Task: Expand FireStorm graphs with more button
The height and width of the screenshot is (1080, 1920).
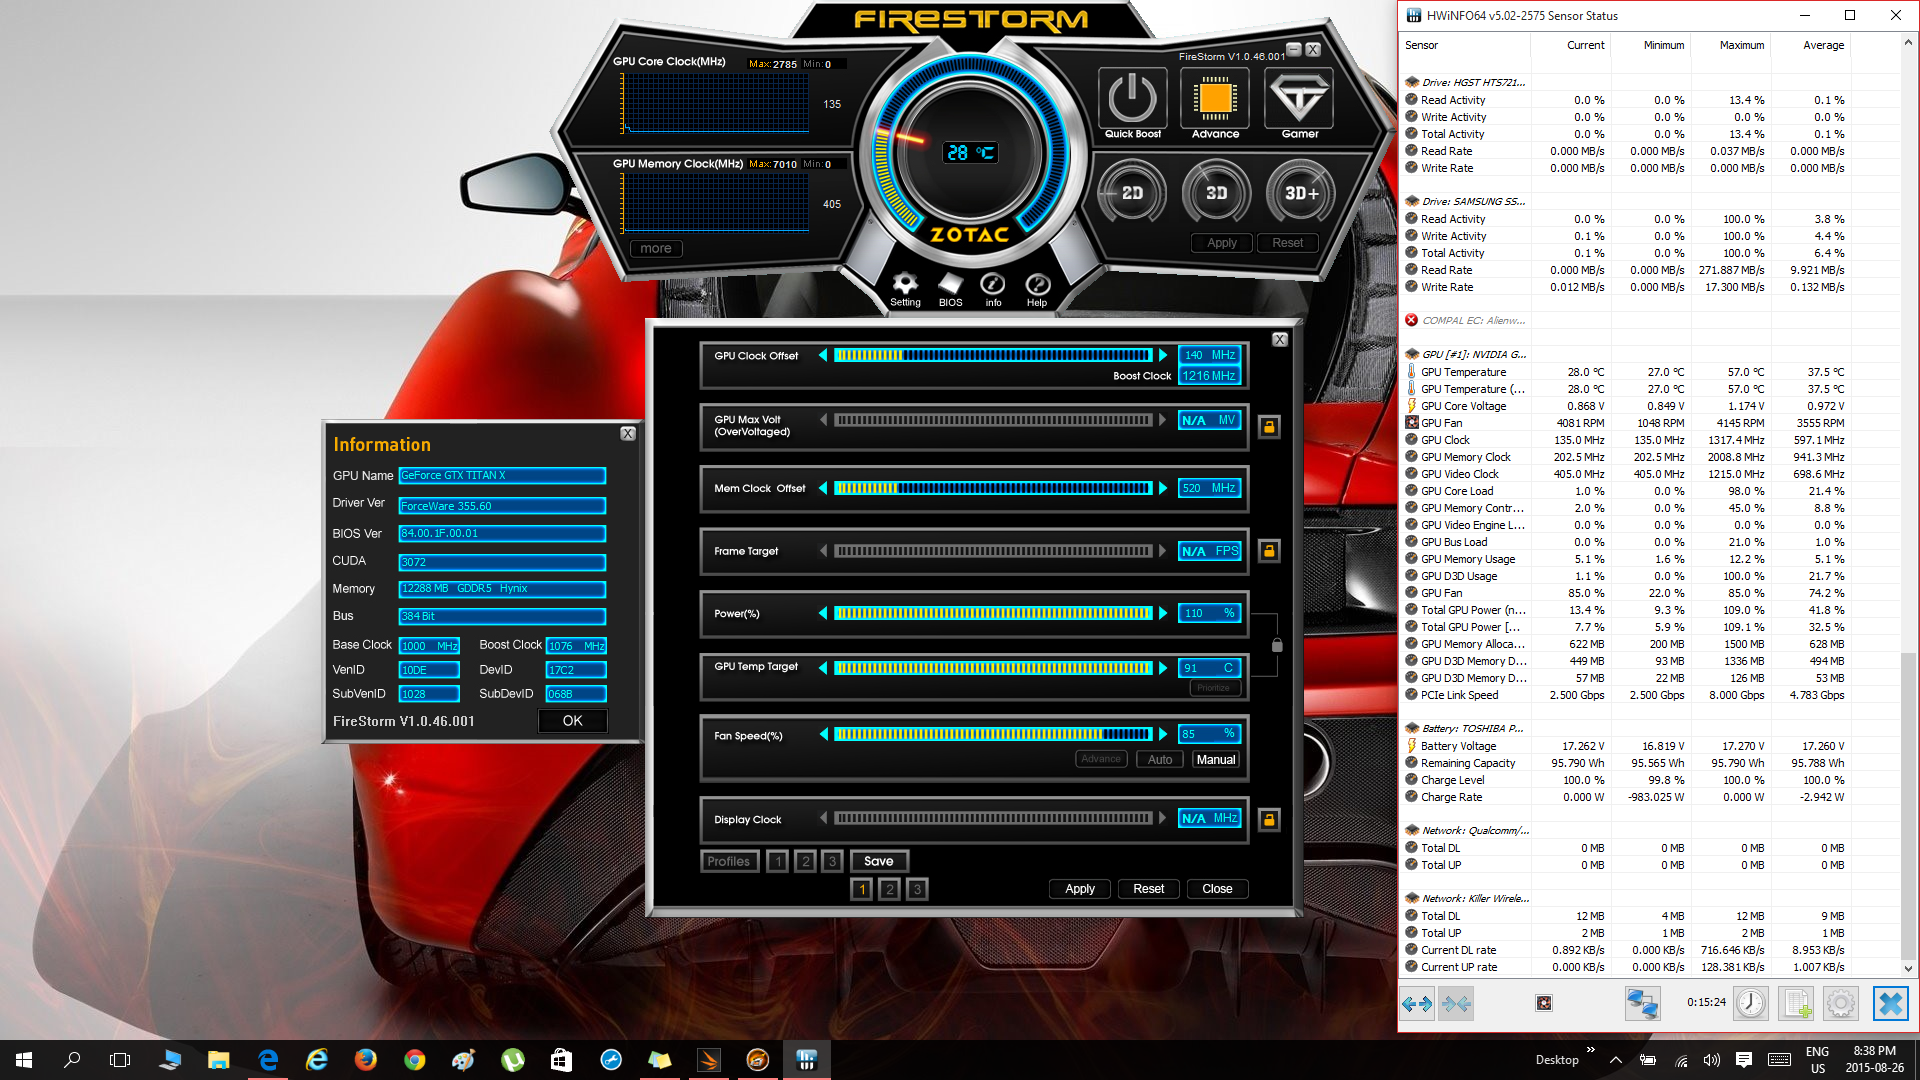Action: (656, 248)
